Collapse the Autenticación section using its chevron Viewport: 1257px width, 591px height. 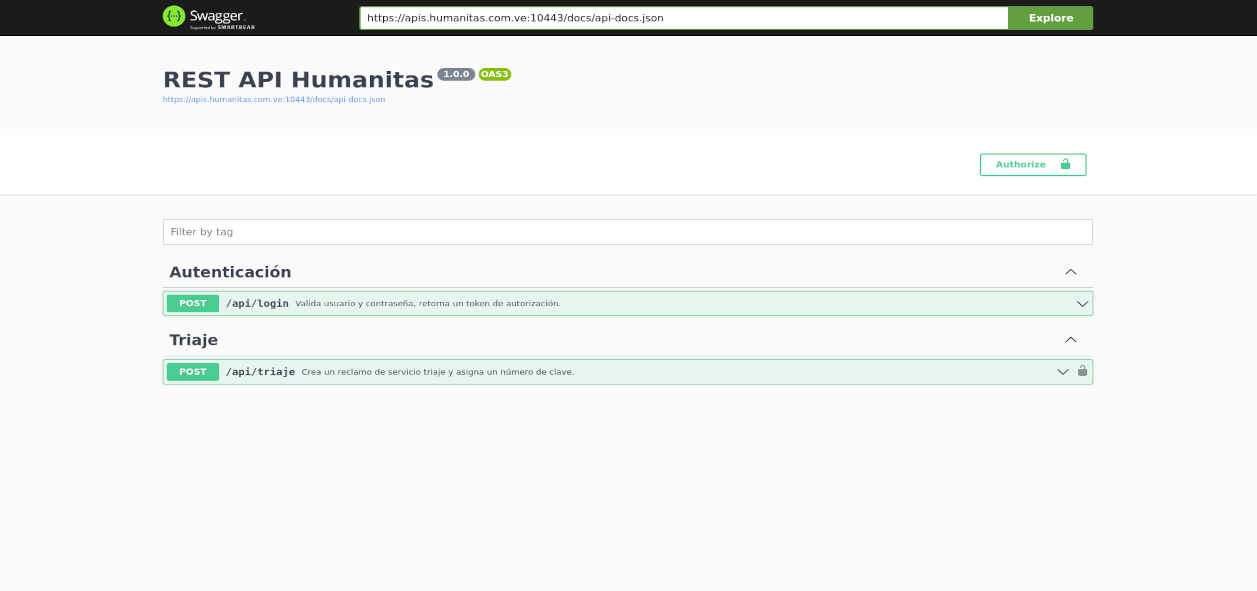1071,271
